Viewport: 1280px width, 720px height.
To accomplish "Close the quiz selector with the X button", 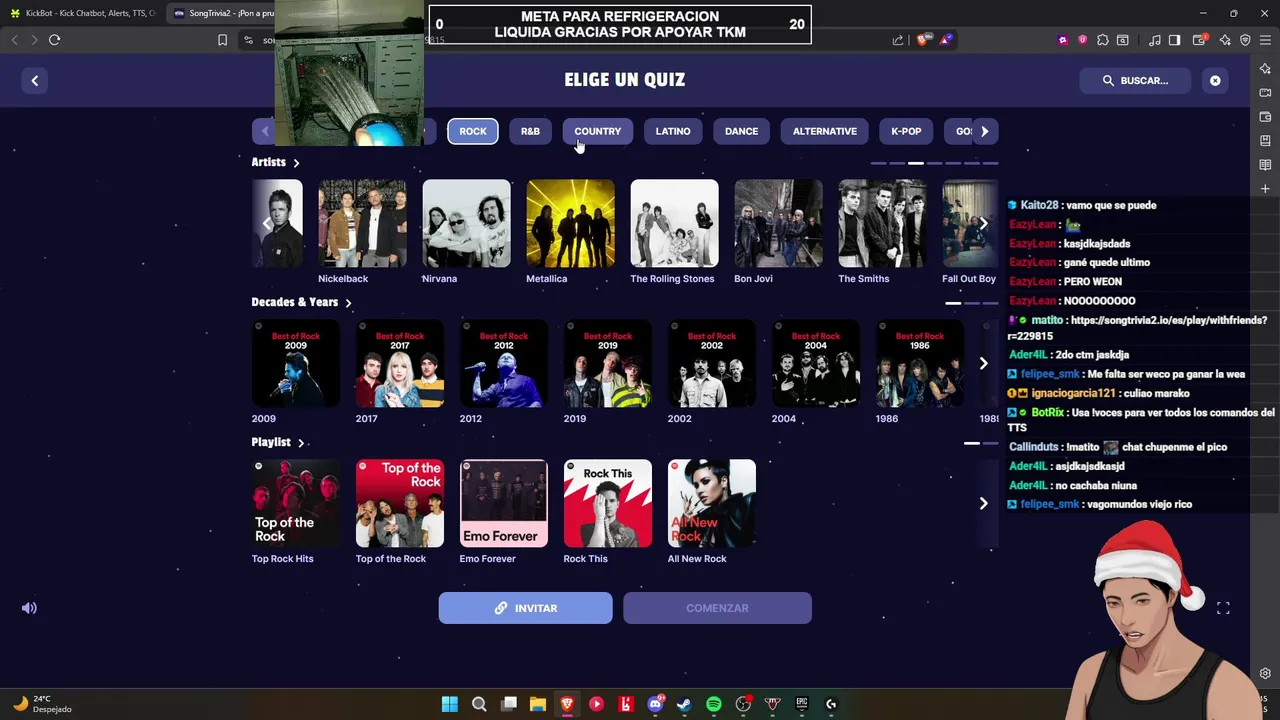I will (1215, 80).
